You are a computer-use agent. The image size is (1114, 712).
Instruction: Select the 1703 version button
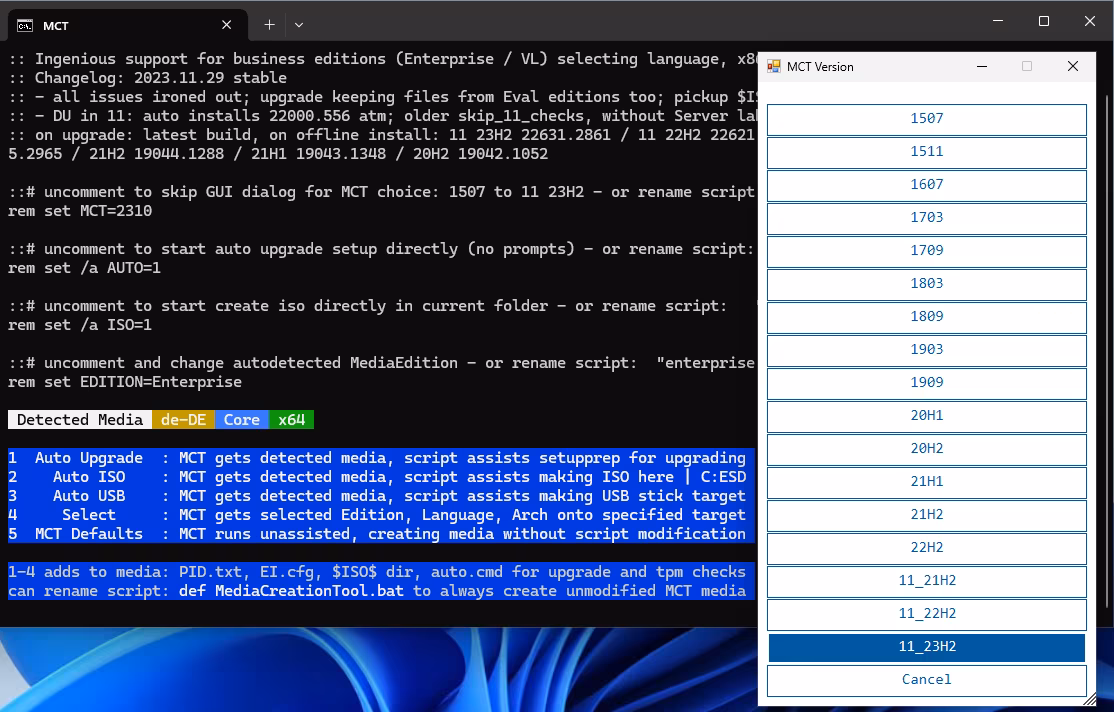click(x=926, y=217)
